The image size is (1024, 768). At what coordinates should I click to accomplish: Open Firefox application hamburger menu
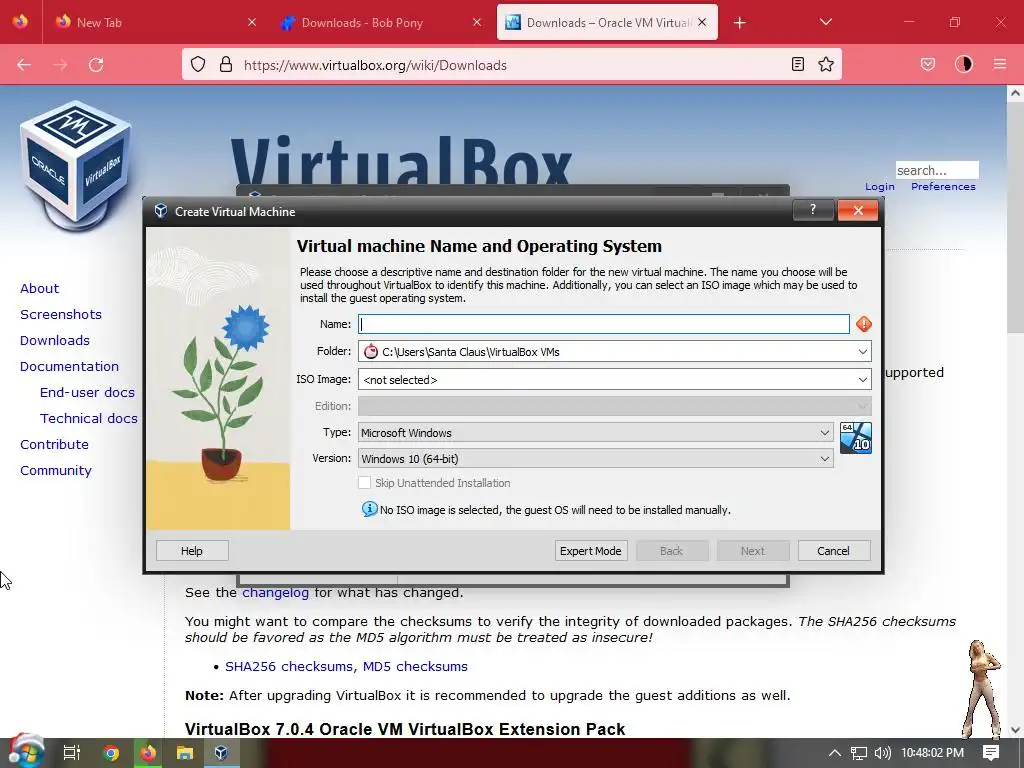(1000, 64)
